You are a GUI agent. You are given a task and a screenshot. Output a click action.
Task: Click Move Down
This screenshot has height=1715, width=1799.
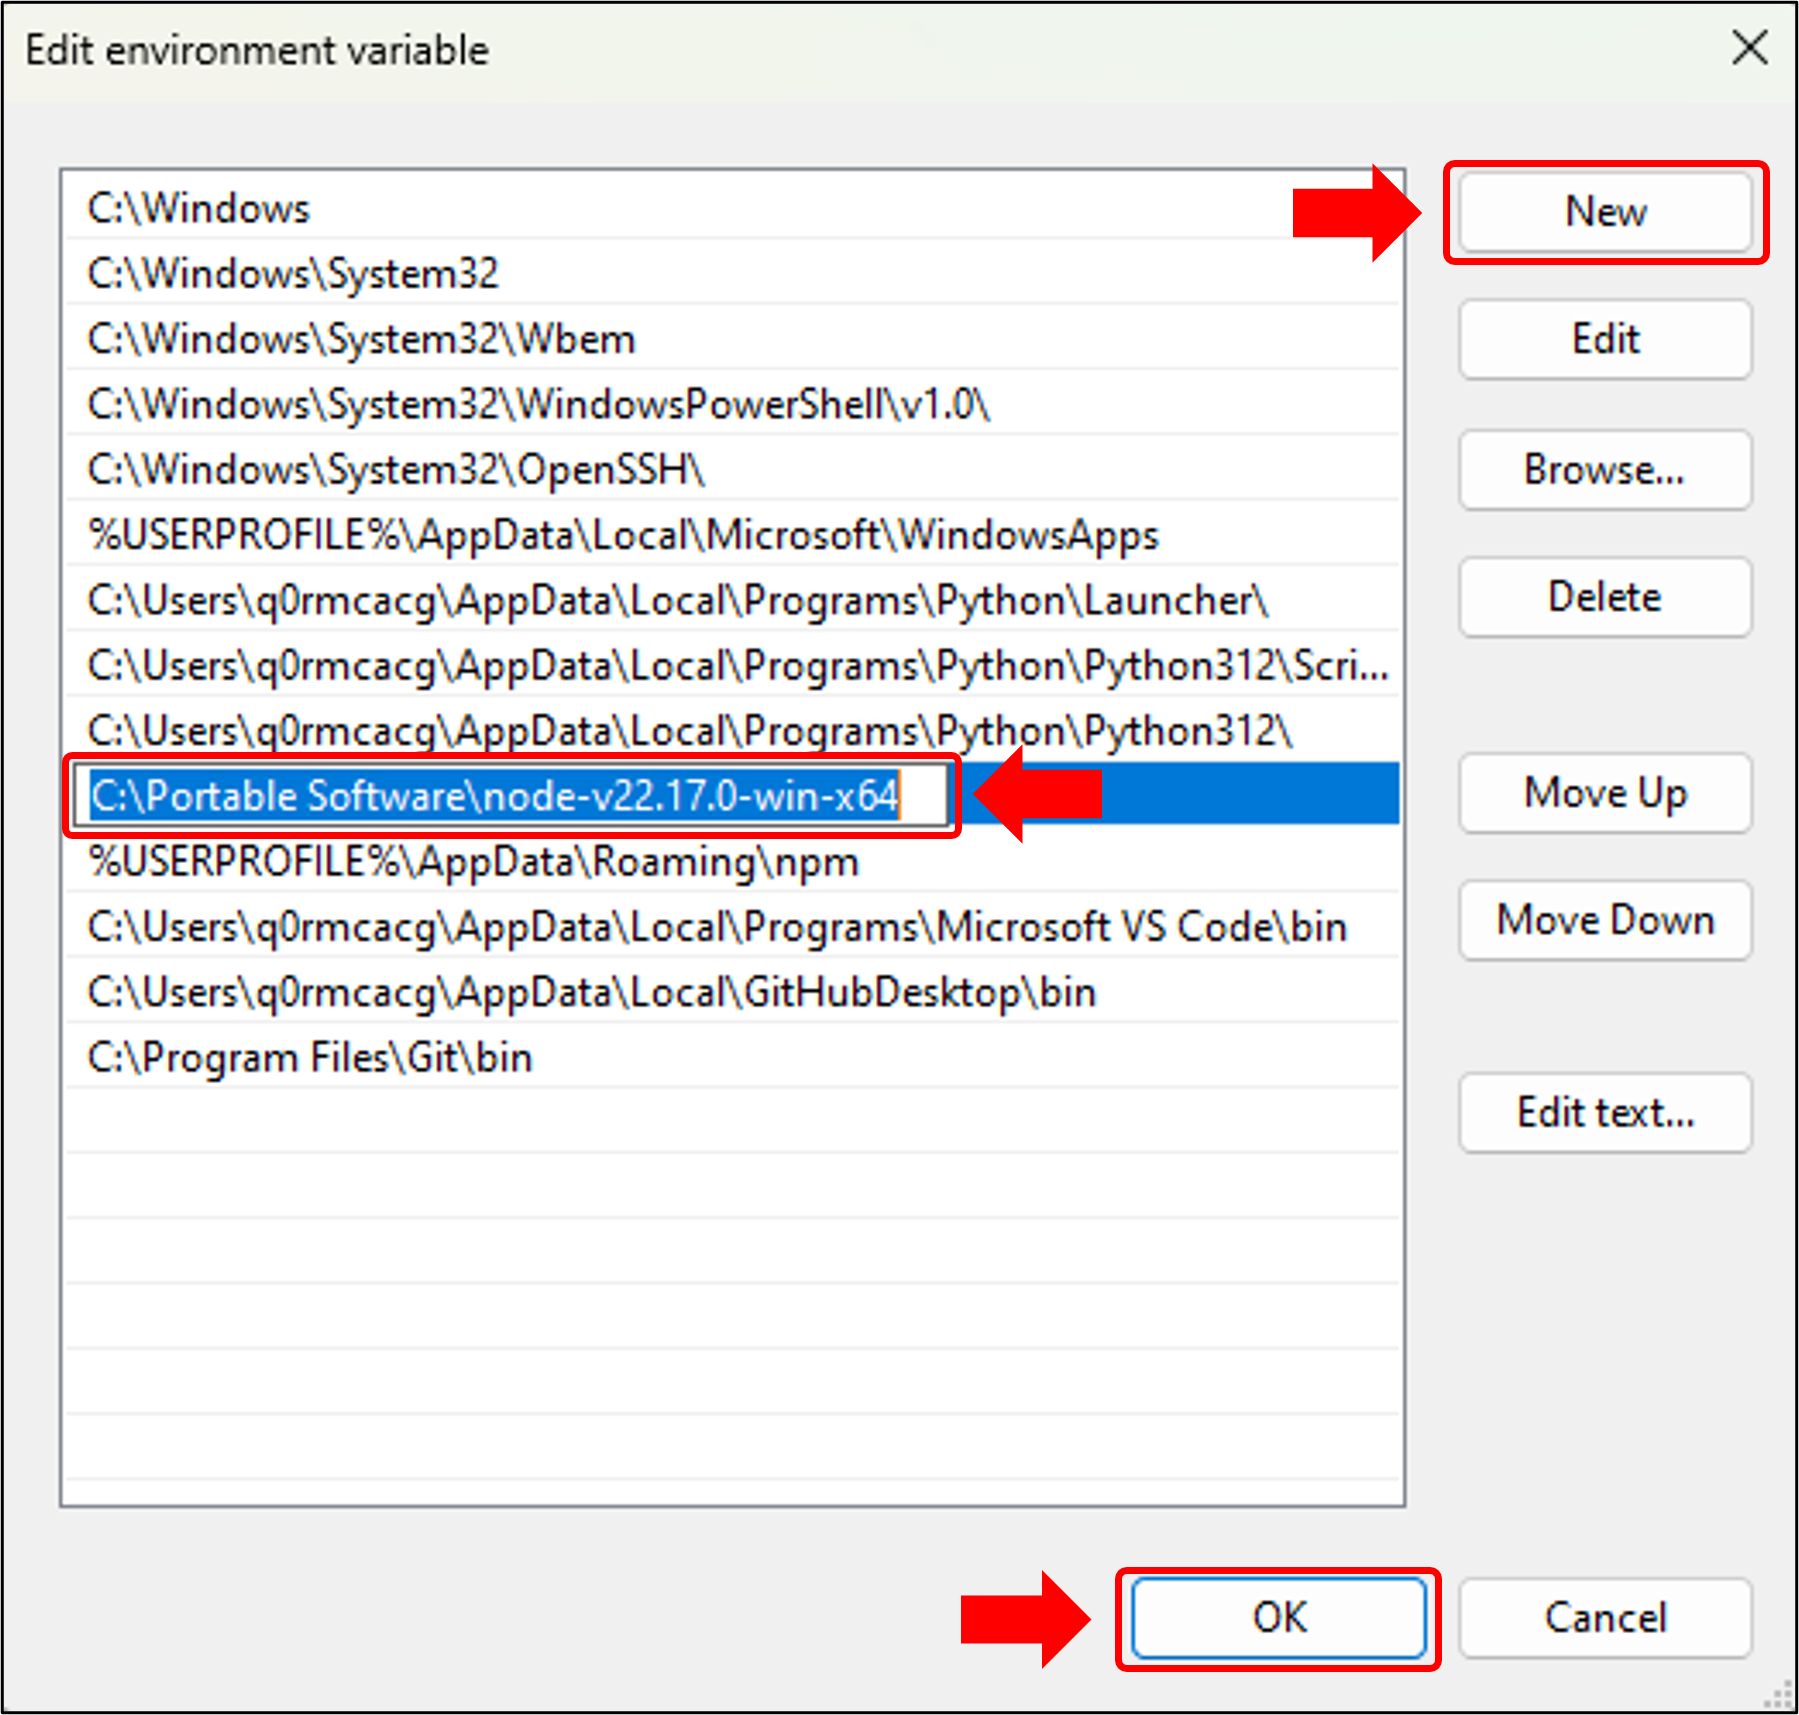(1604, 920)
